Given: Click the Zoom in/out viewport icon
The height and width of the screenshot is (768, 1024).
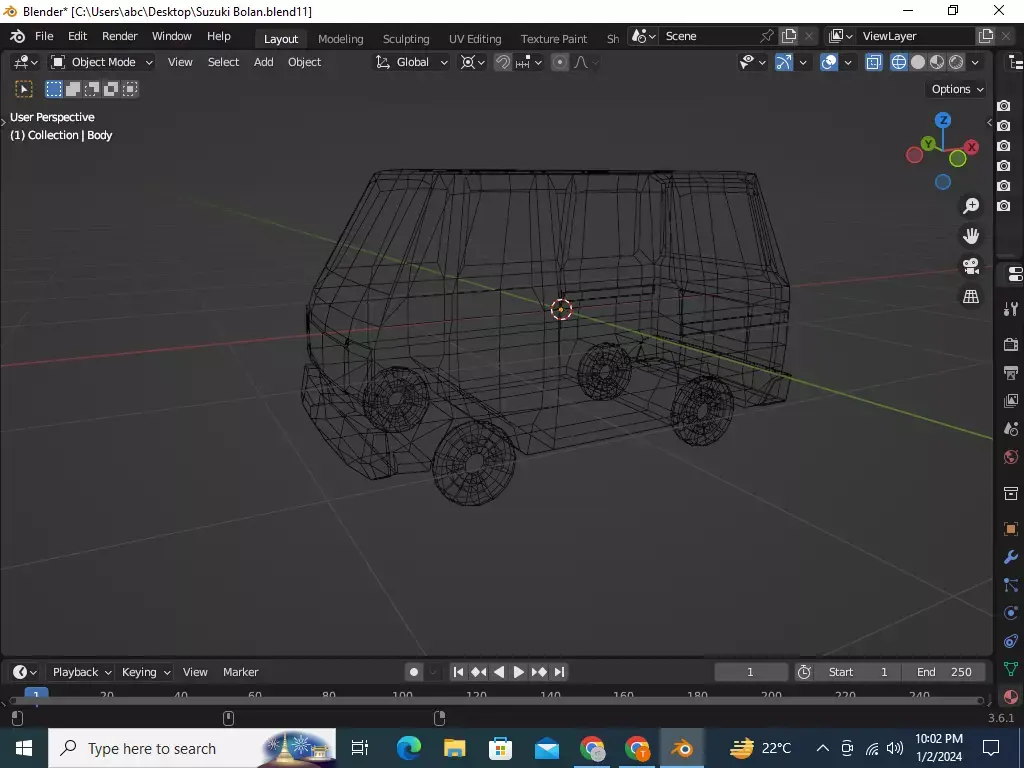Looking at the screenshot, I should tap(971, 206).
